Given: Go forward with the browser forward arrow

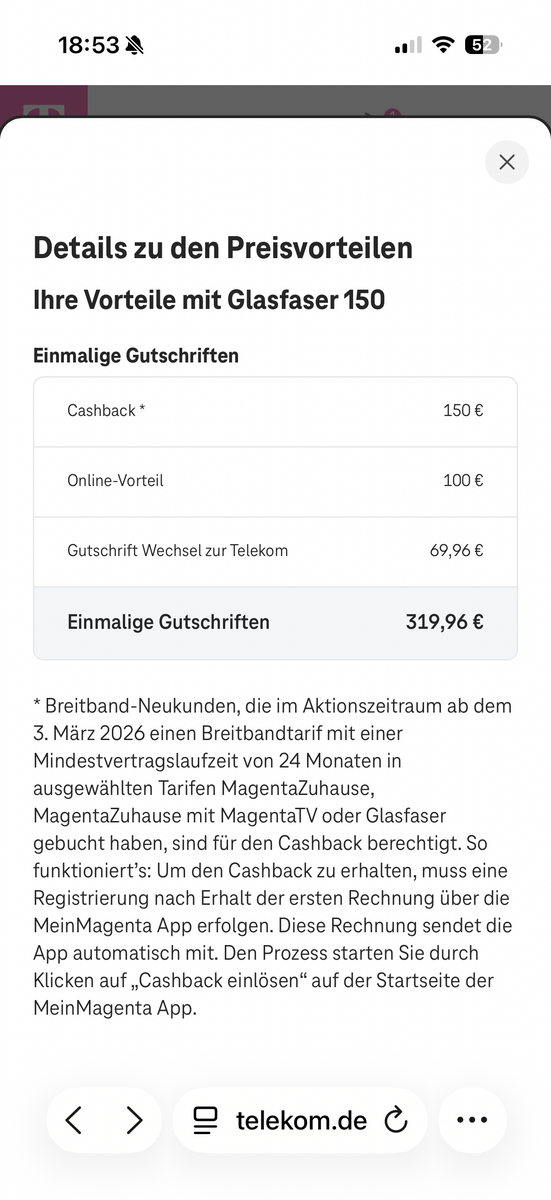Looking at the screenshot, I should tap(134, 1120).
